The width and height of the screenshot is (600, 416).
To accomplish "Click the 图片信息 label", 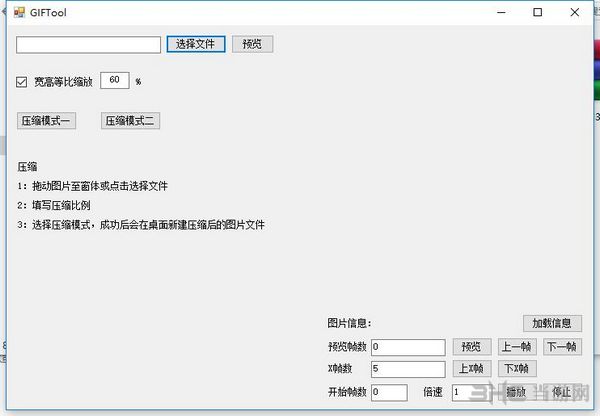I will point(349,323).
